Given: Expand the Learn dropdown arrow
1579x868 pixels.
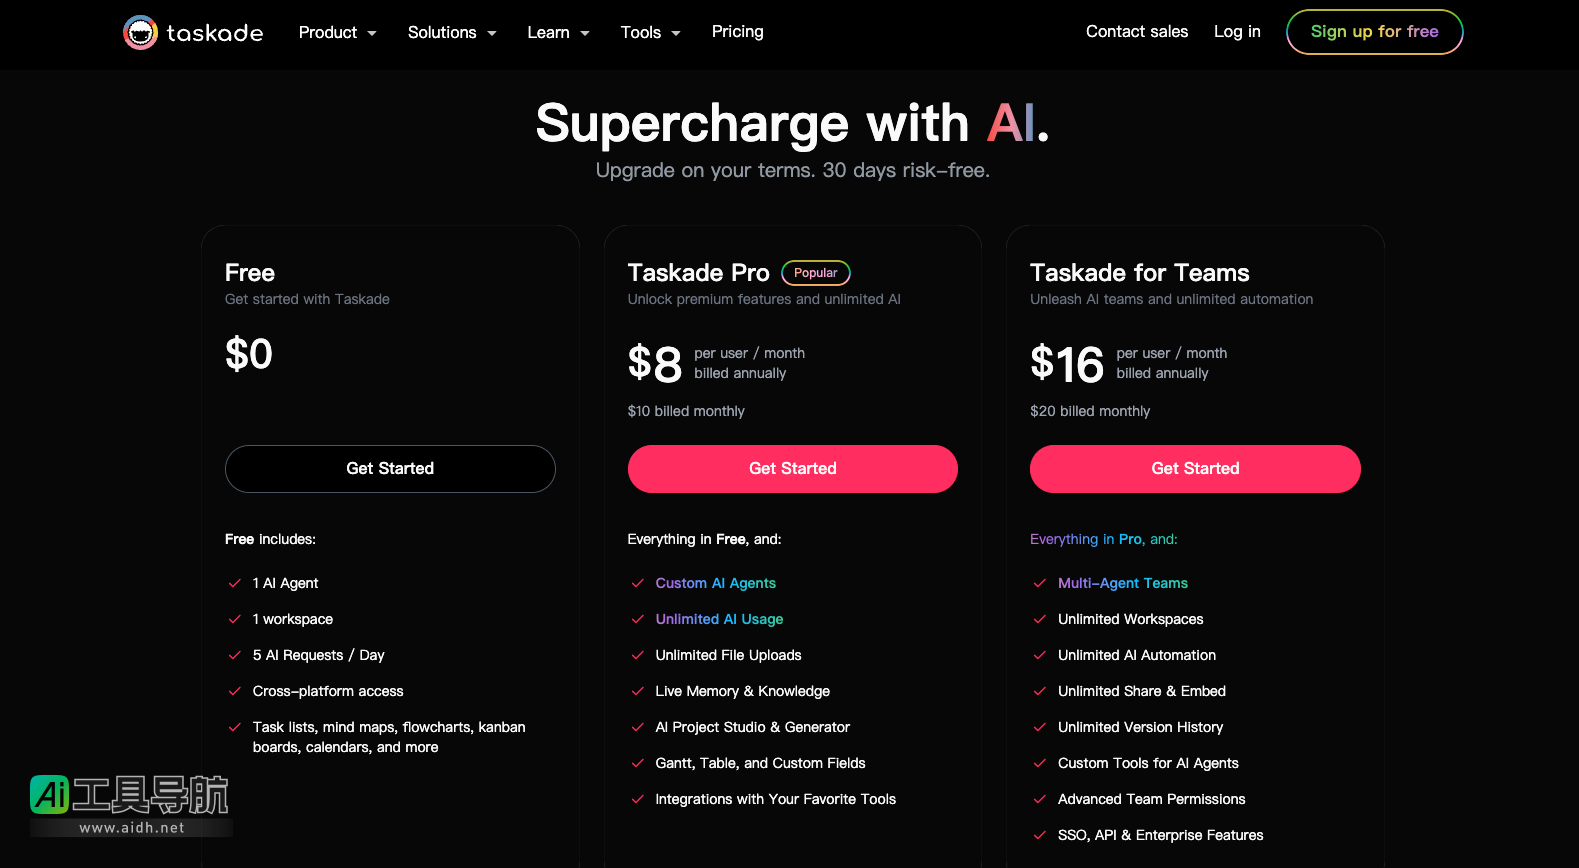Looking at the screenshot, I should (584, 33).
